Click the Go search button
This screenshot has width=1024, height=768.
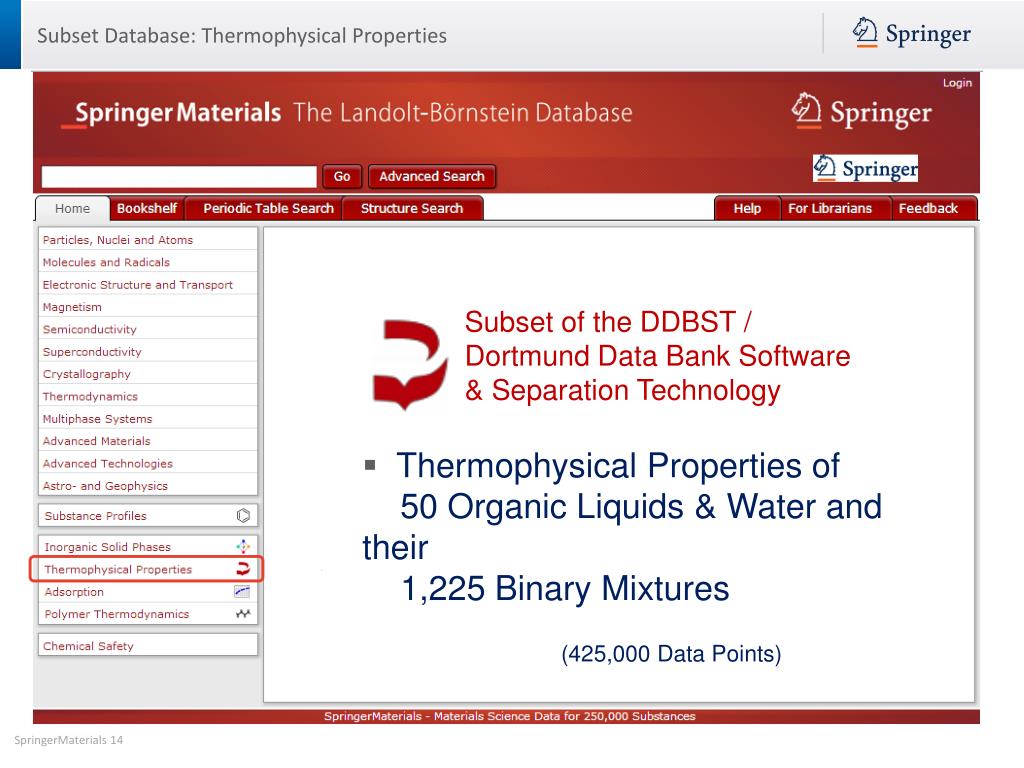pos(342,176)
